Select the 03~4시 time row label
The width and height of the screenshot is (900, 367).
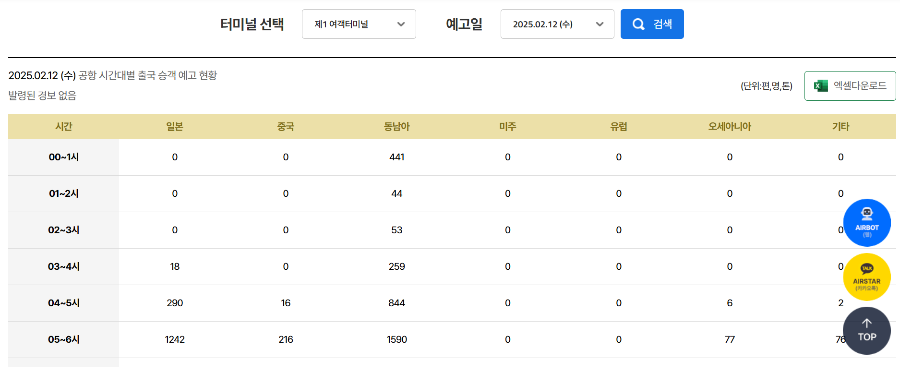click(64, 266)
